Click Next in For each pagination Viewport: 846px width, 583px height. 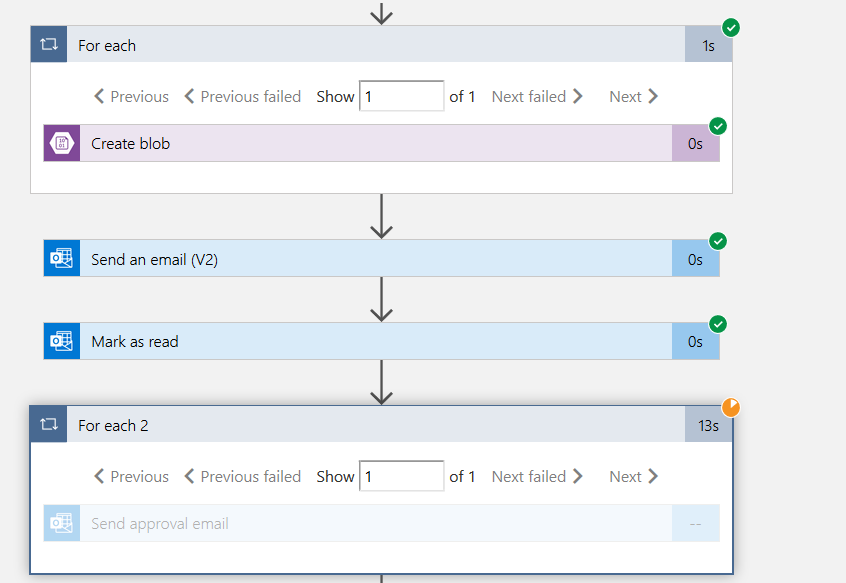point(634,96)
